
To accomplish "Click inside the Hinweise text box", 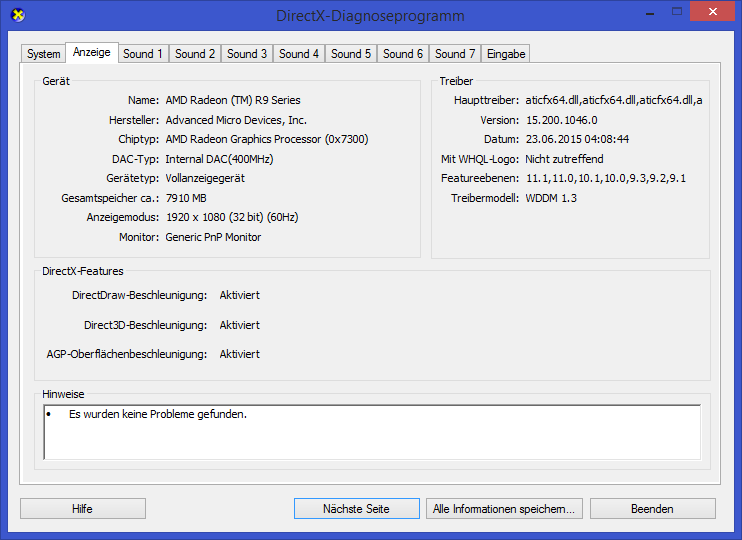I will (x=372, y=432).
